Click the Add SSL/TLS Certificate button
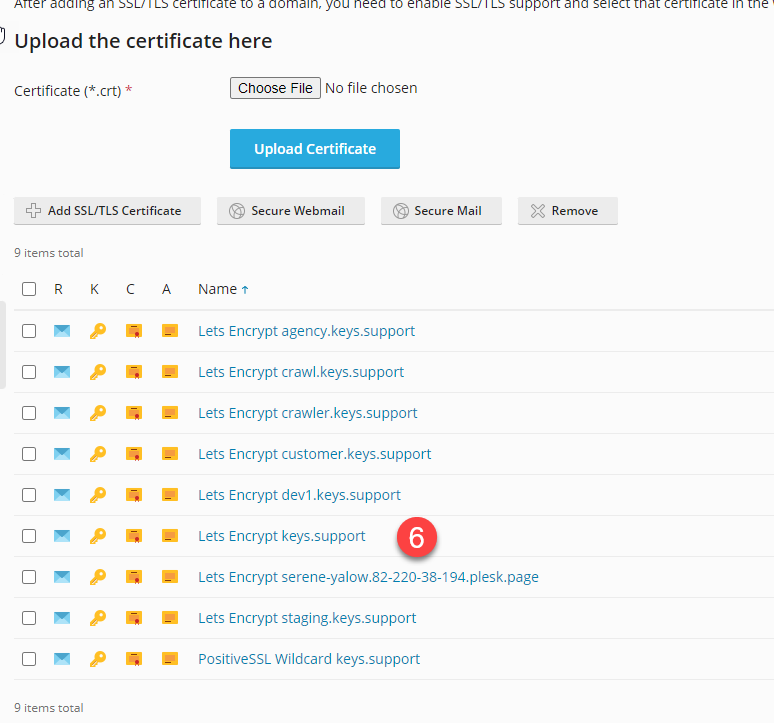Image resolution: width=774 pixels, height=723 pixels. pos(107,211)
